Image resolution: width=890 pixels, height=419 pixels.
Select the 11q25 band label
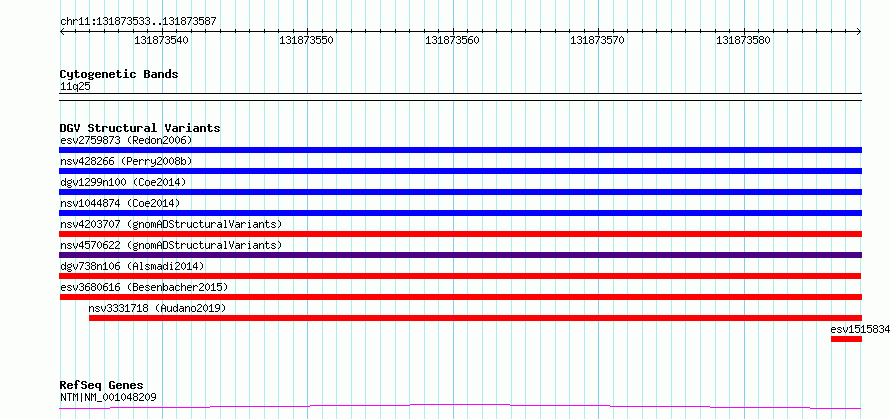(x=75, y=87)
